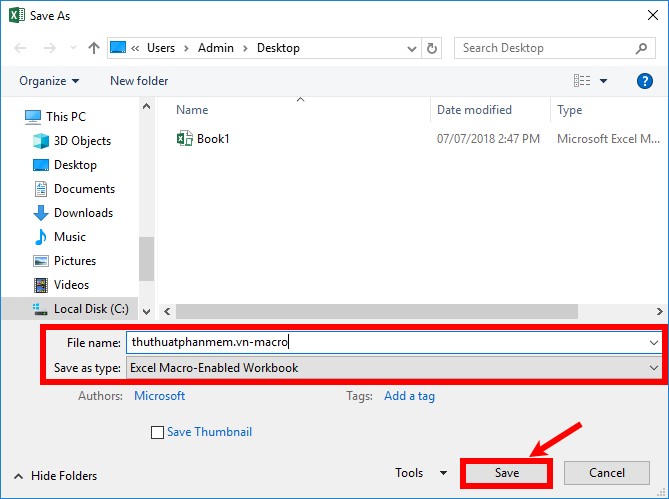Collapse the pane with Hide Folders

(x=56, y=476)
